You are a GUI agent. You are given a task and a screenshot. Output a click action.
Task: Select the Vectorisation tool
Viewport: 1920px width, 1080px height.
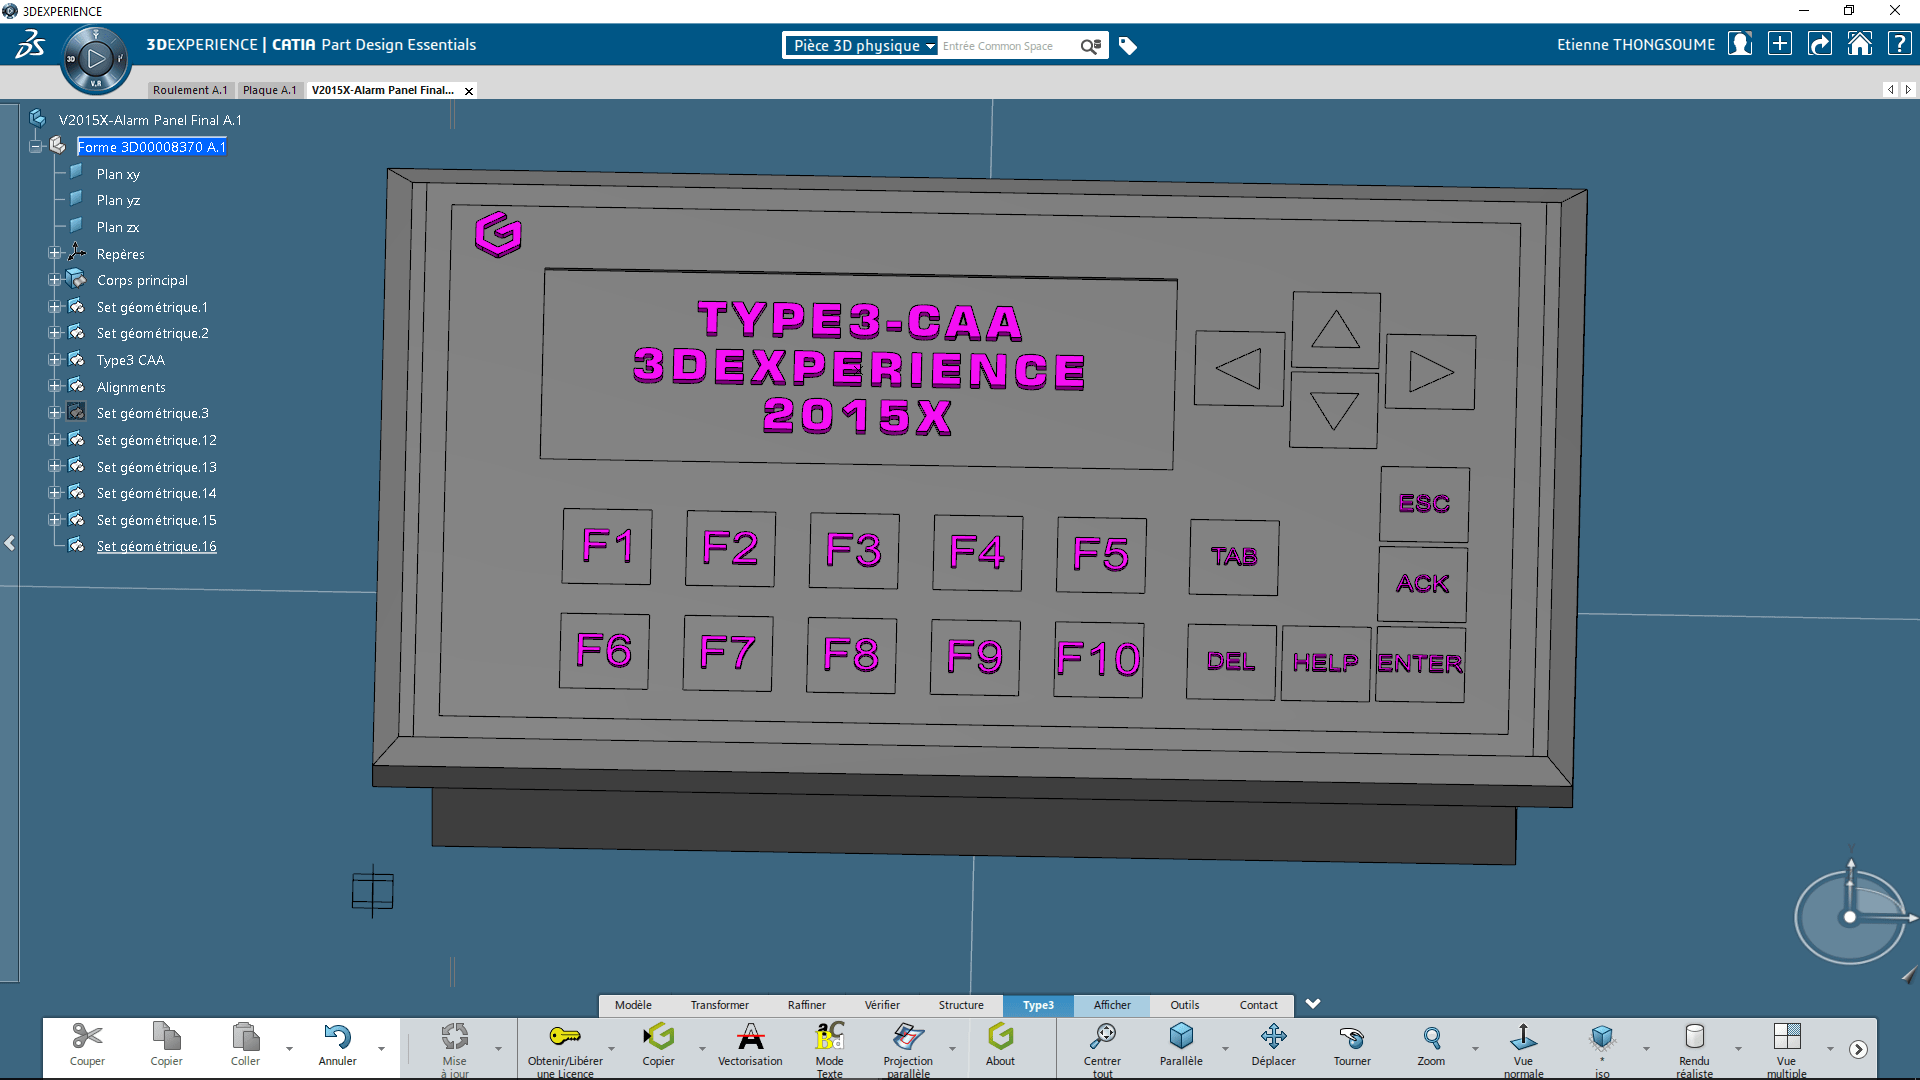point(750,1036)
